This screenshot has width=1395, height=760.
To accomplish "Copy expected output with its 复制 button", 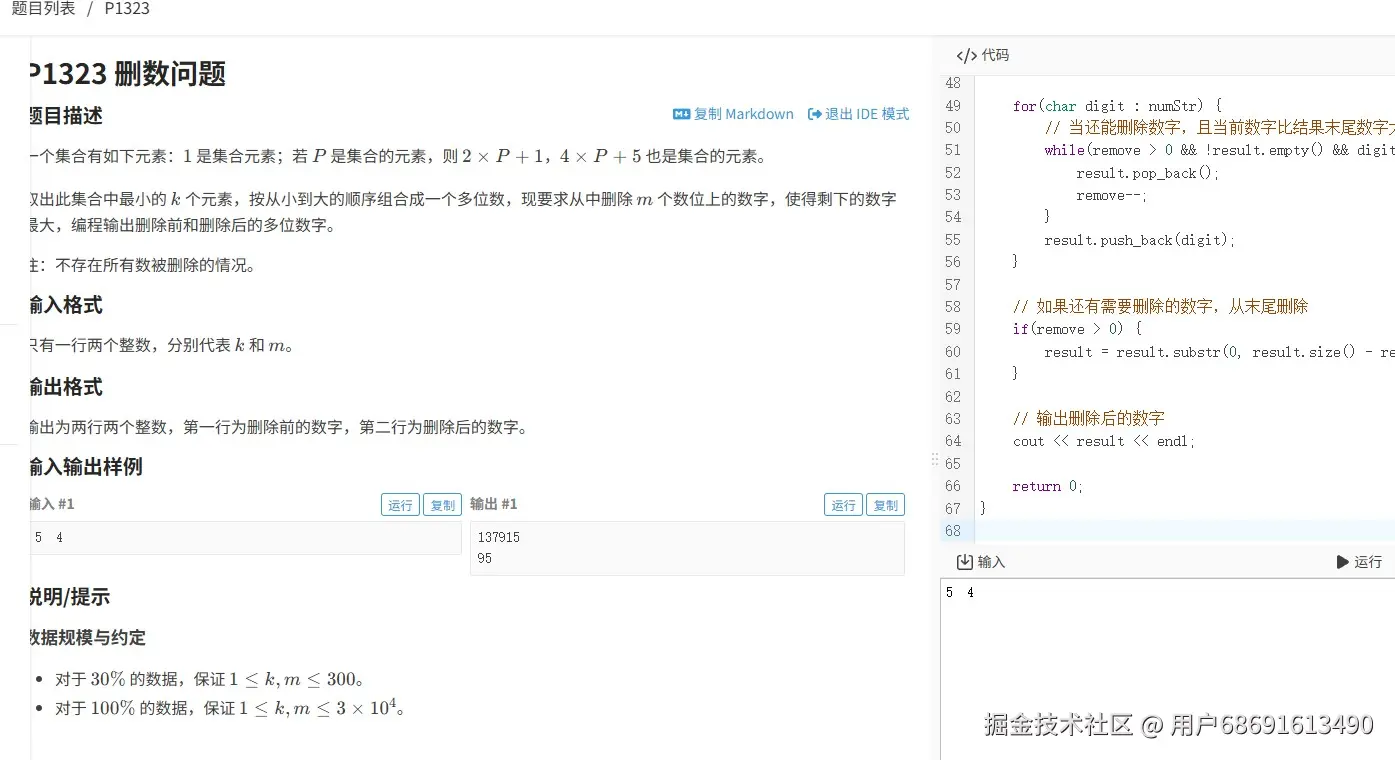I will 884,505.
